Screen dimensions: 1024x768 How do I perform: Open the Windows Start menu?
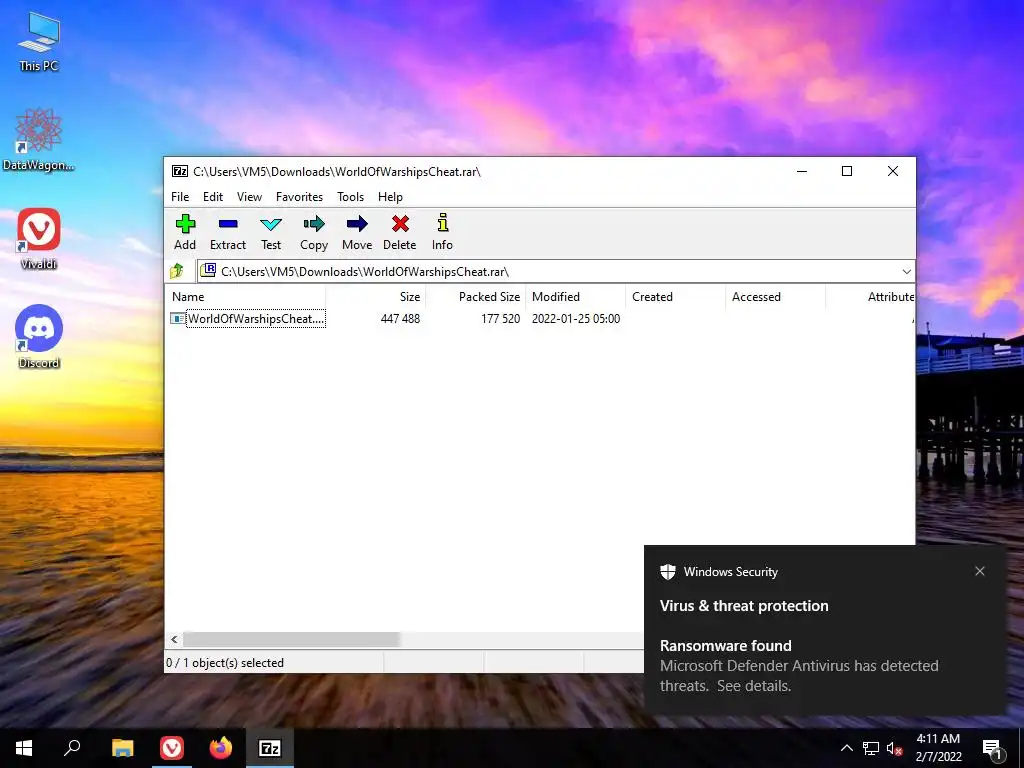[x=24, y=748]
